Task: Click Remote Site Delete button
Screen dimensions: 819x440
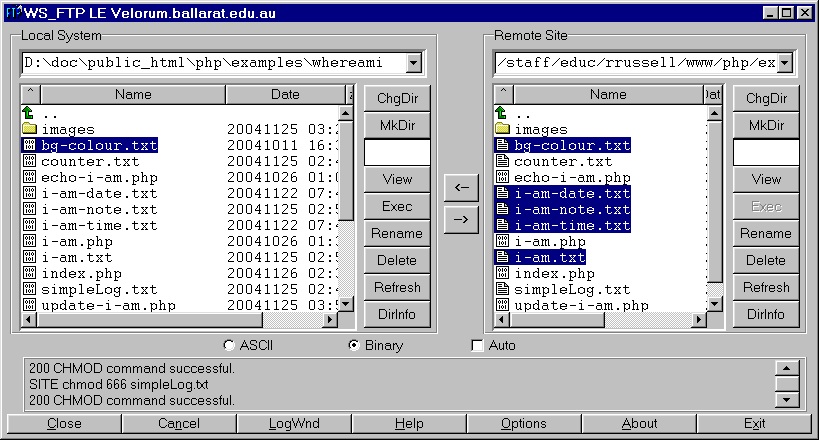Action: (766, 260)
